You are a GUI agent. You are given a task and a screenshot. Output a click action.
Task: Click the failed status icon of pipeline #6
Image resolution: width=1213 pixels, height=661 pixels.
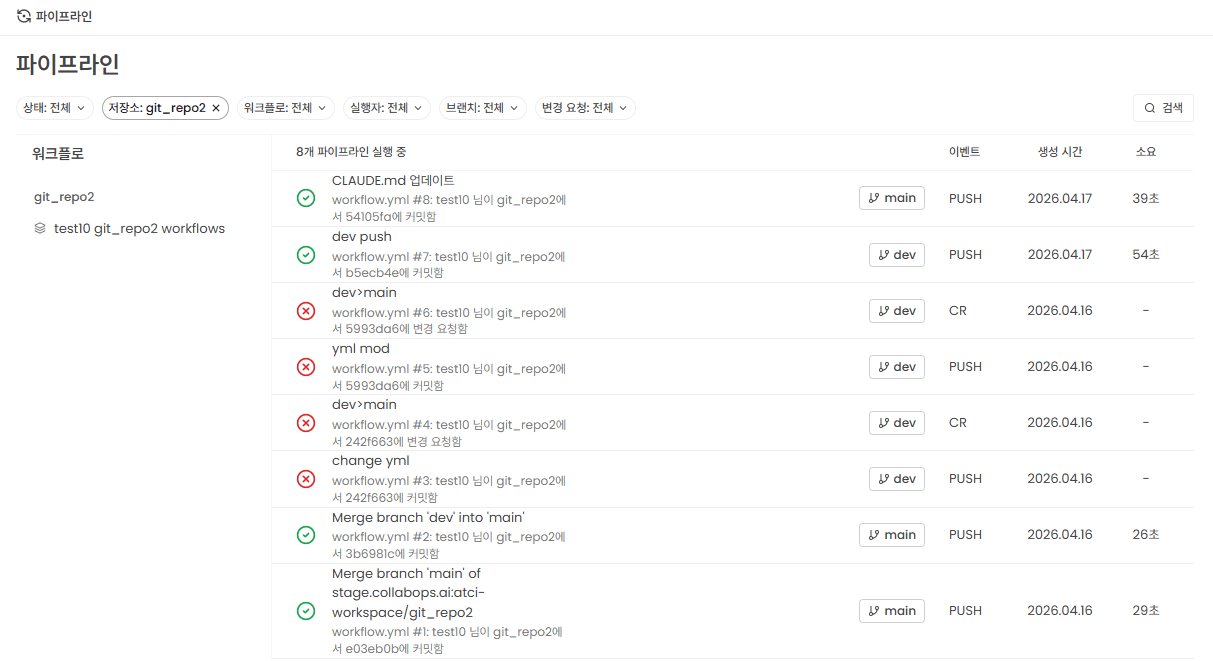coord(306,311)
